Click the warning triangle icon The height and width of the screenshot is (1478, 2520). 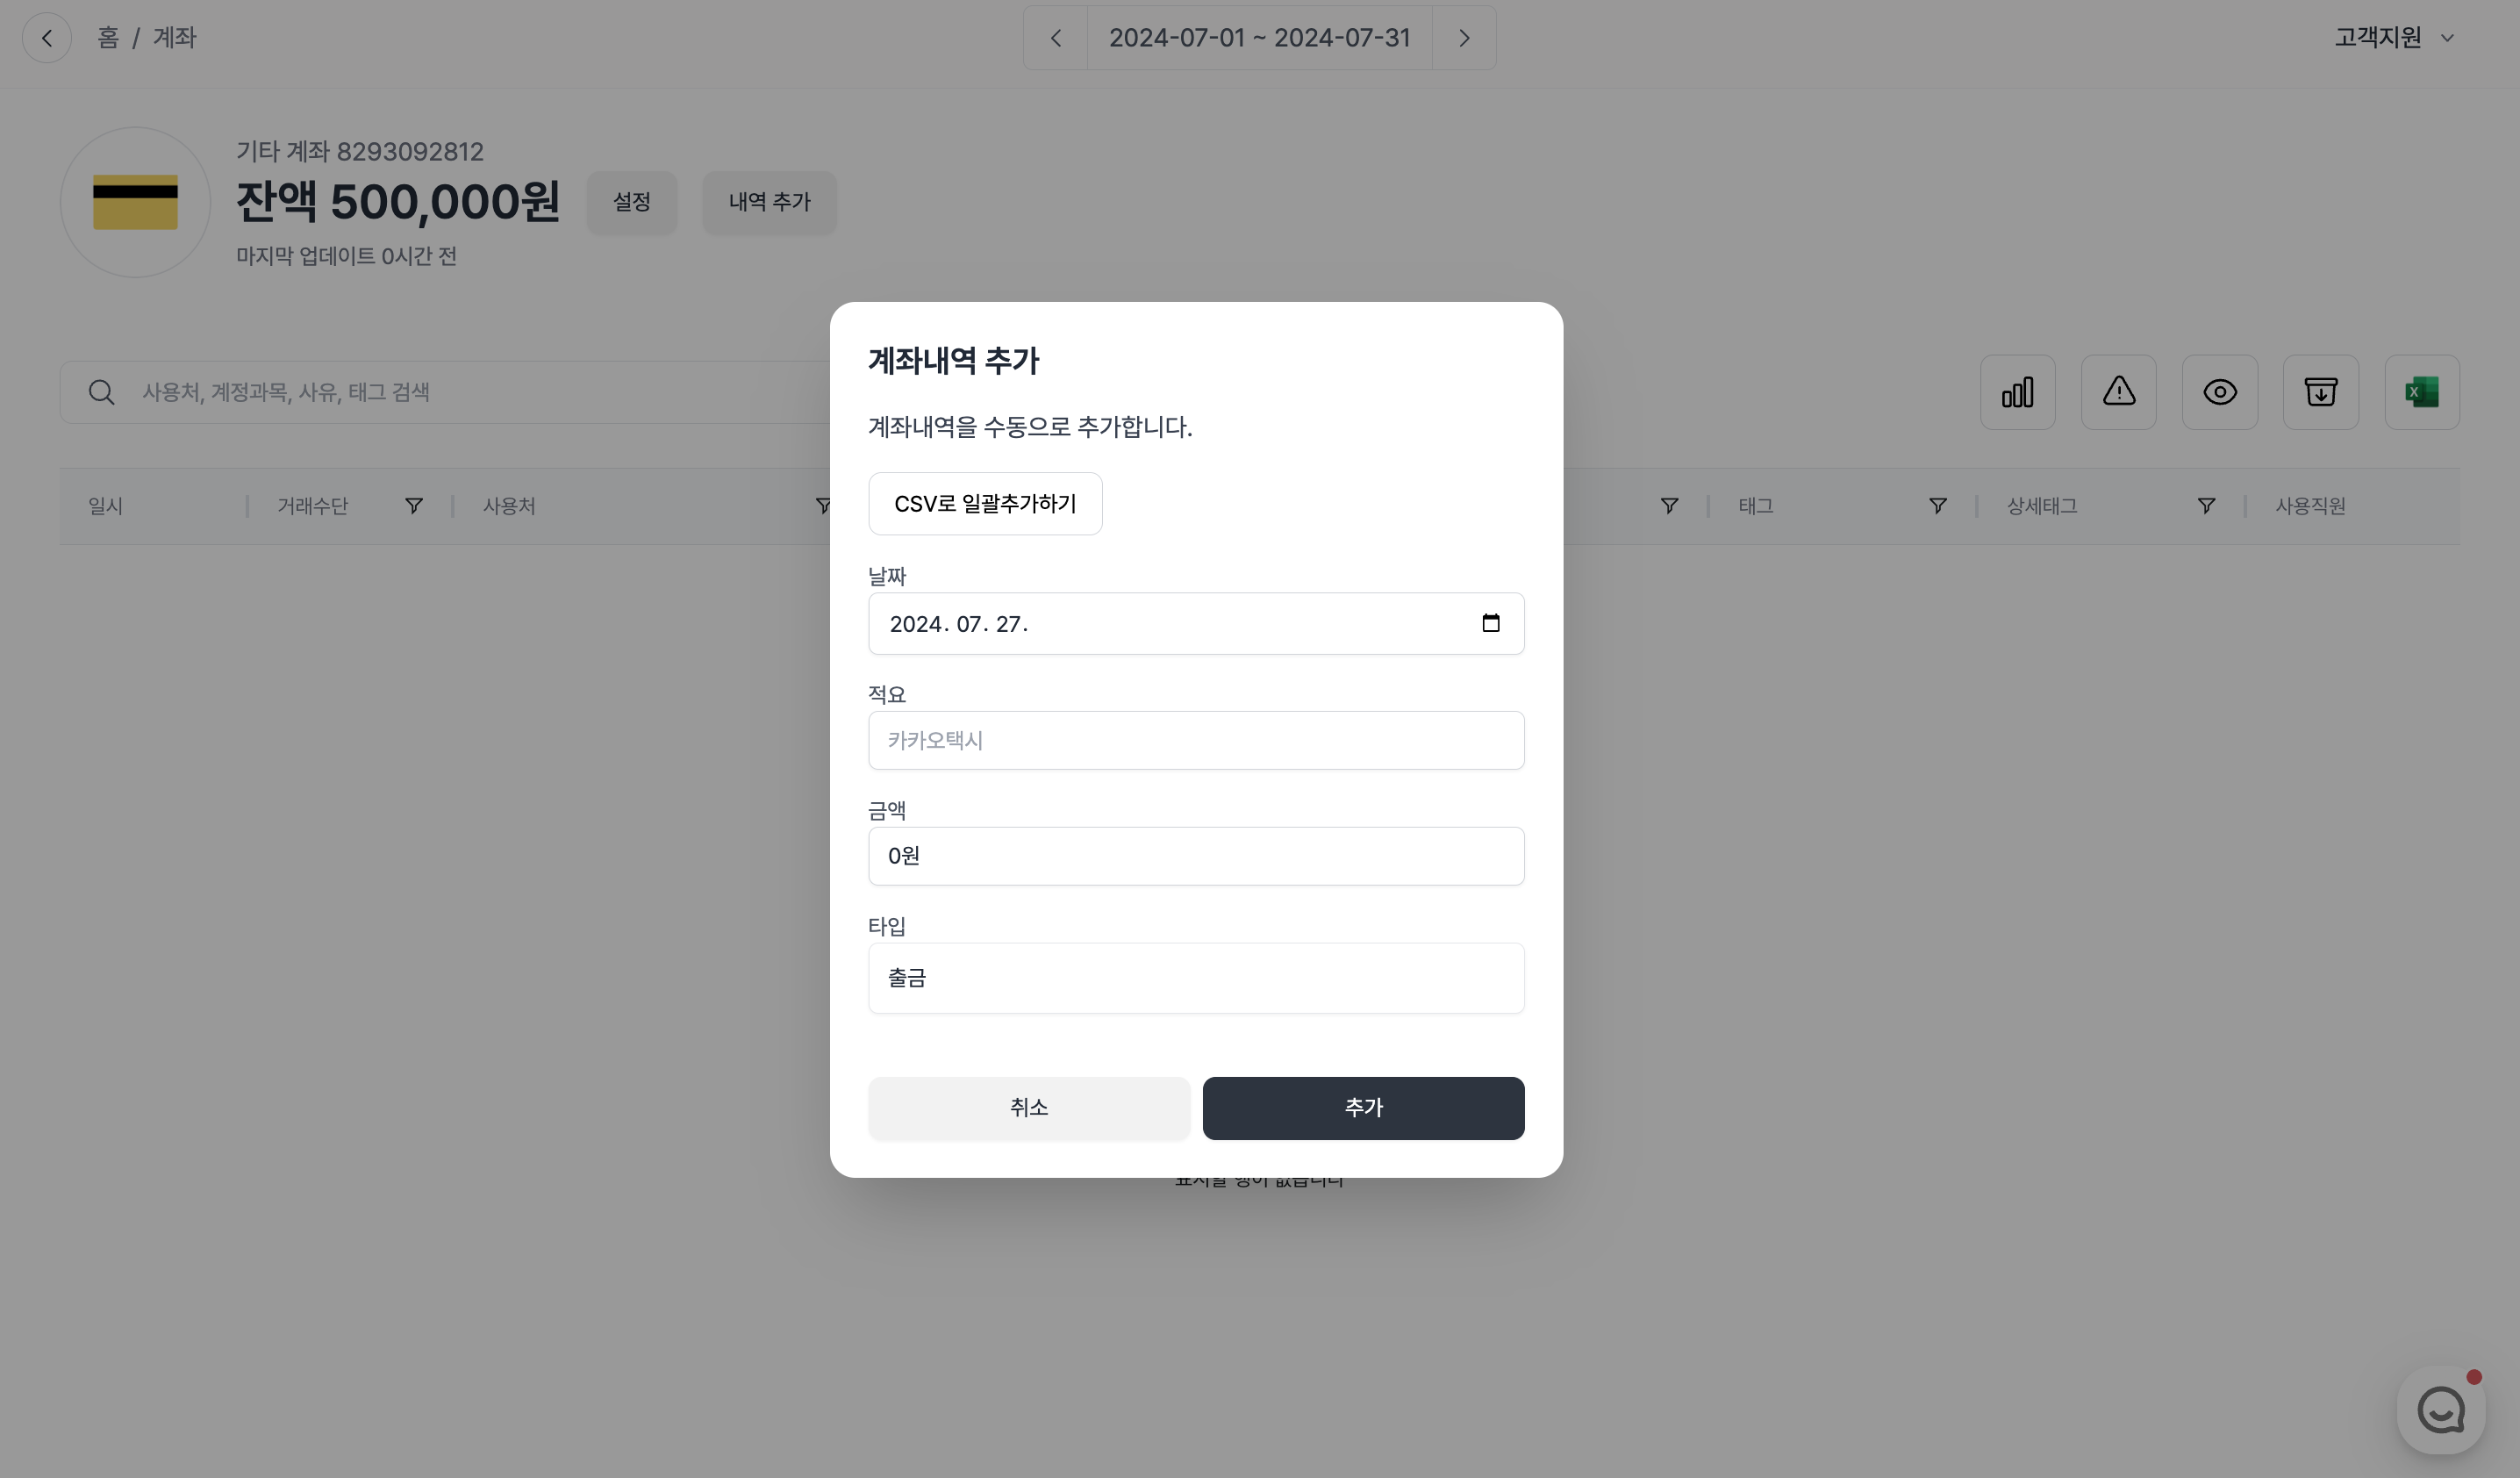(2118, 392)
